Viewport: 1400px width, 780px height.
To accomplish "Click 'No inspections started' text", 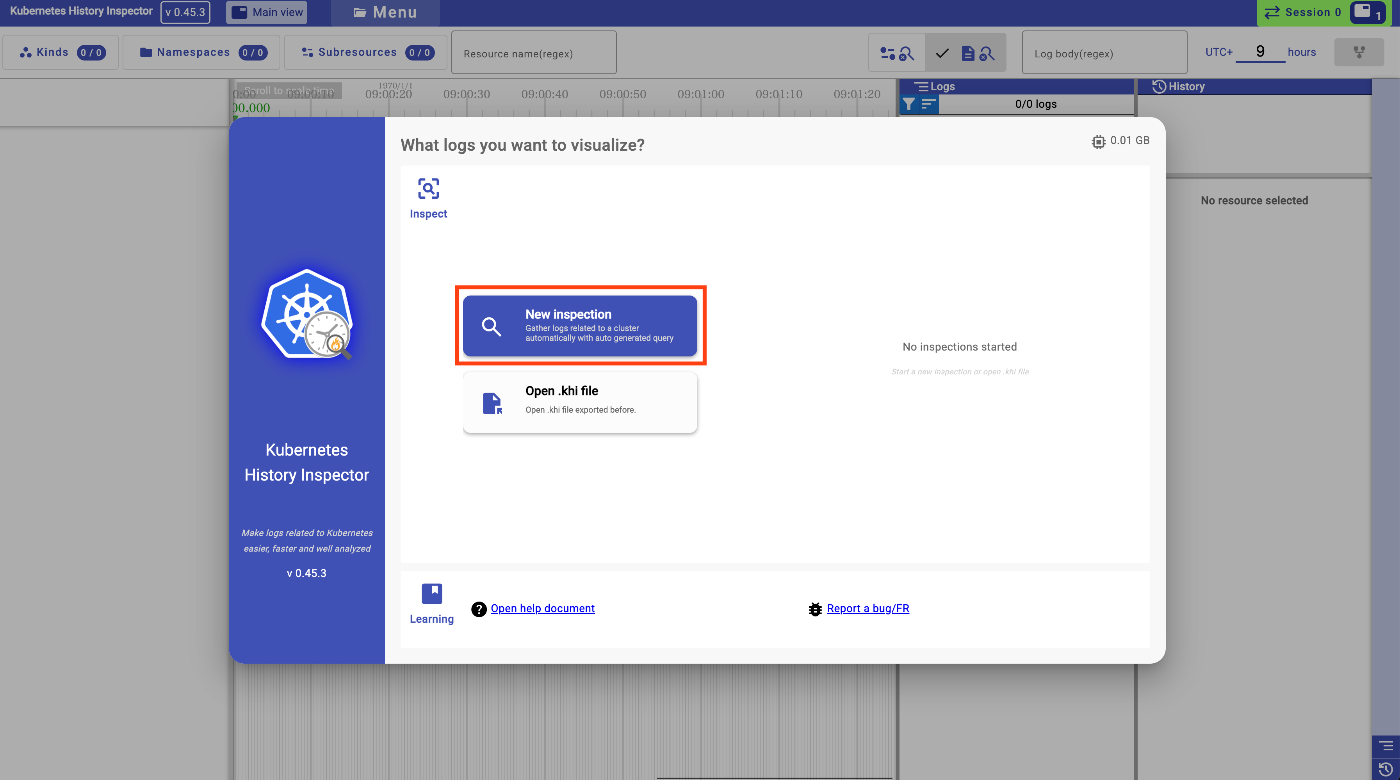I will (960, 347).
